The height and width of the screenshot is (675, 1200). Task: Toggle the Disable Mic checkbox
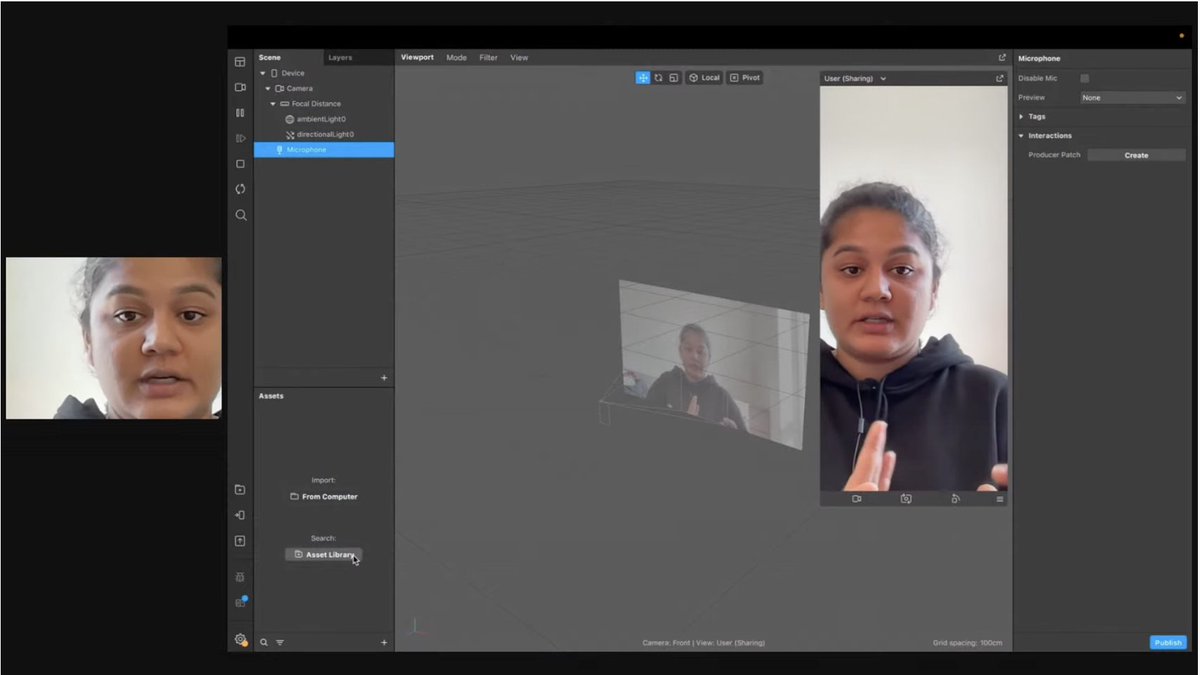[1085, 78]
